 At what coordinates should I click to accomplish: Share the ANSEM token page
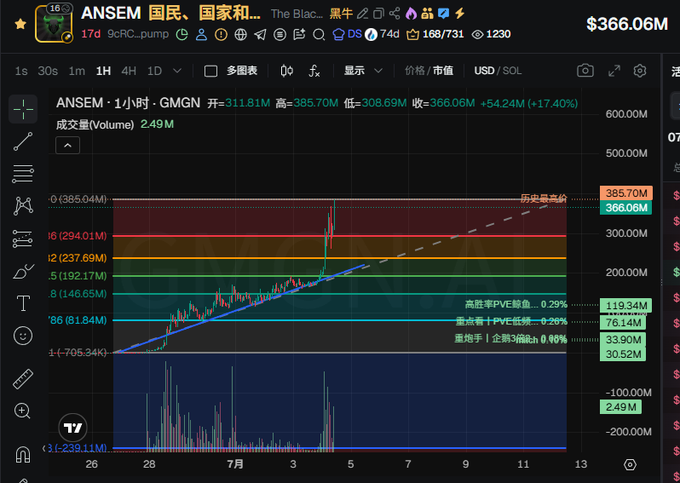pyautogui.click(x=395, y=14)
